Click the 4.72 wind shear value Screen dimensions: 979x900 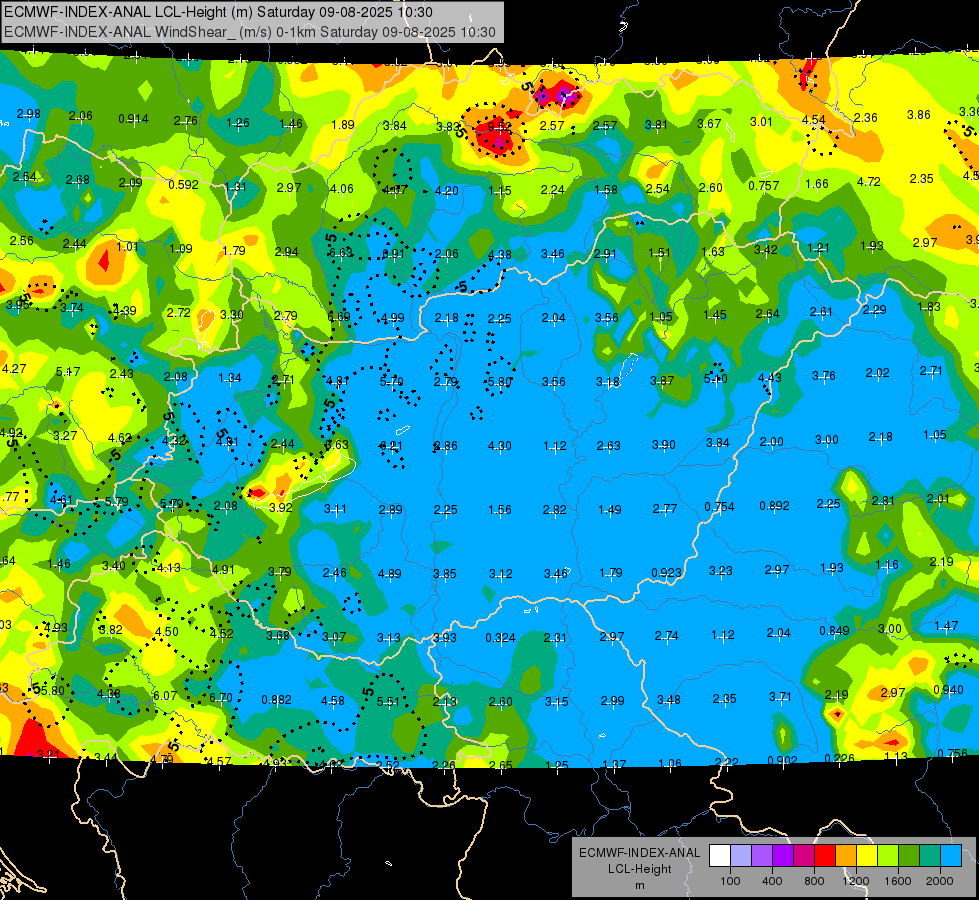click(868, 182)
